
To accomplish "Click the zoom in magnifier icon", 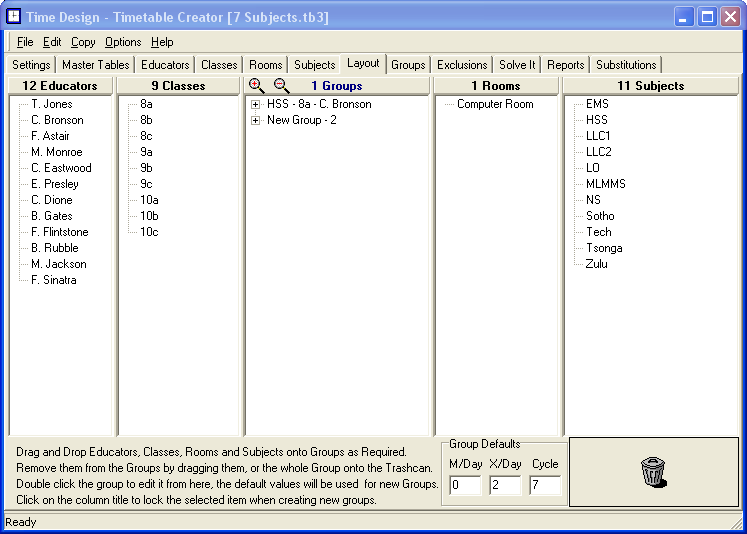I will (x=257, y=86).
